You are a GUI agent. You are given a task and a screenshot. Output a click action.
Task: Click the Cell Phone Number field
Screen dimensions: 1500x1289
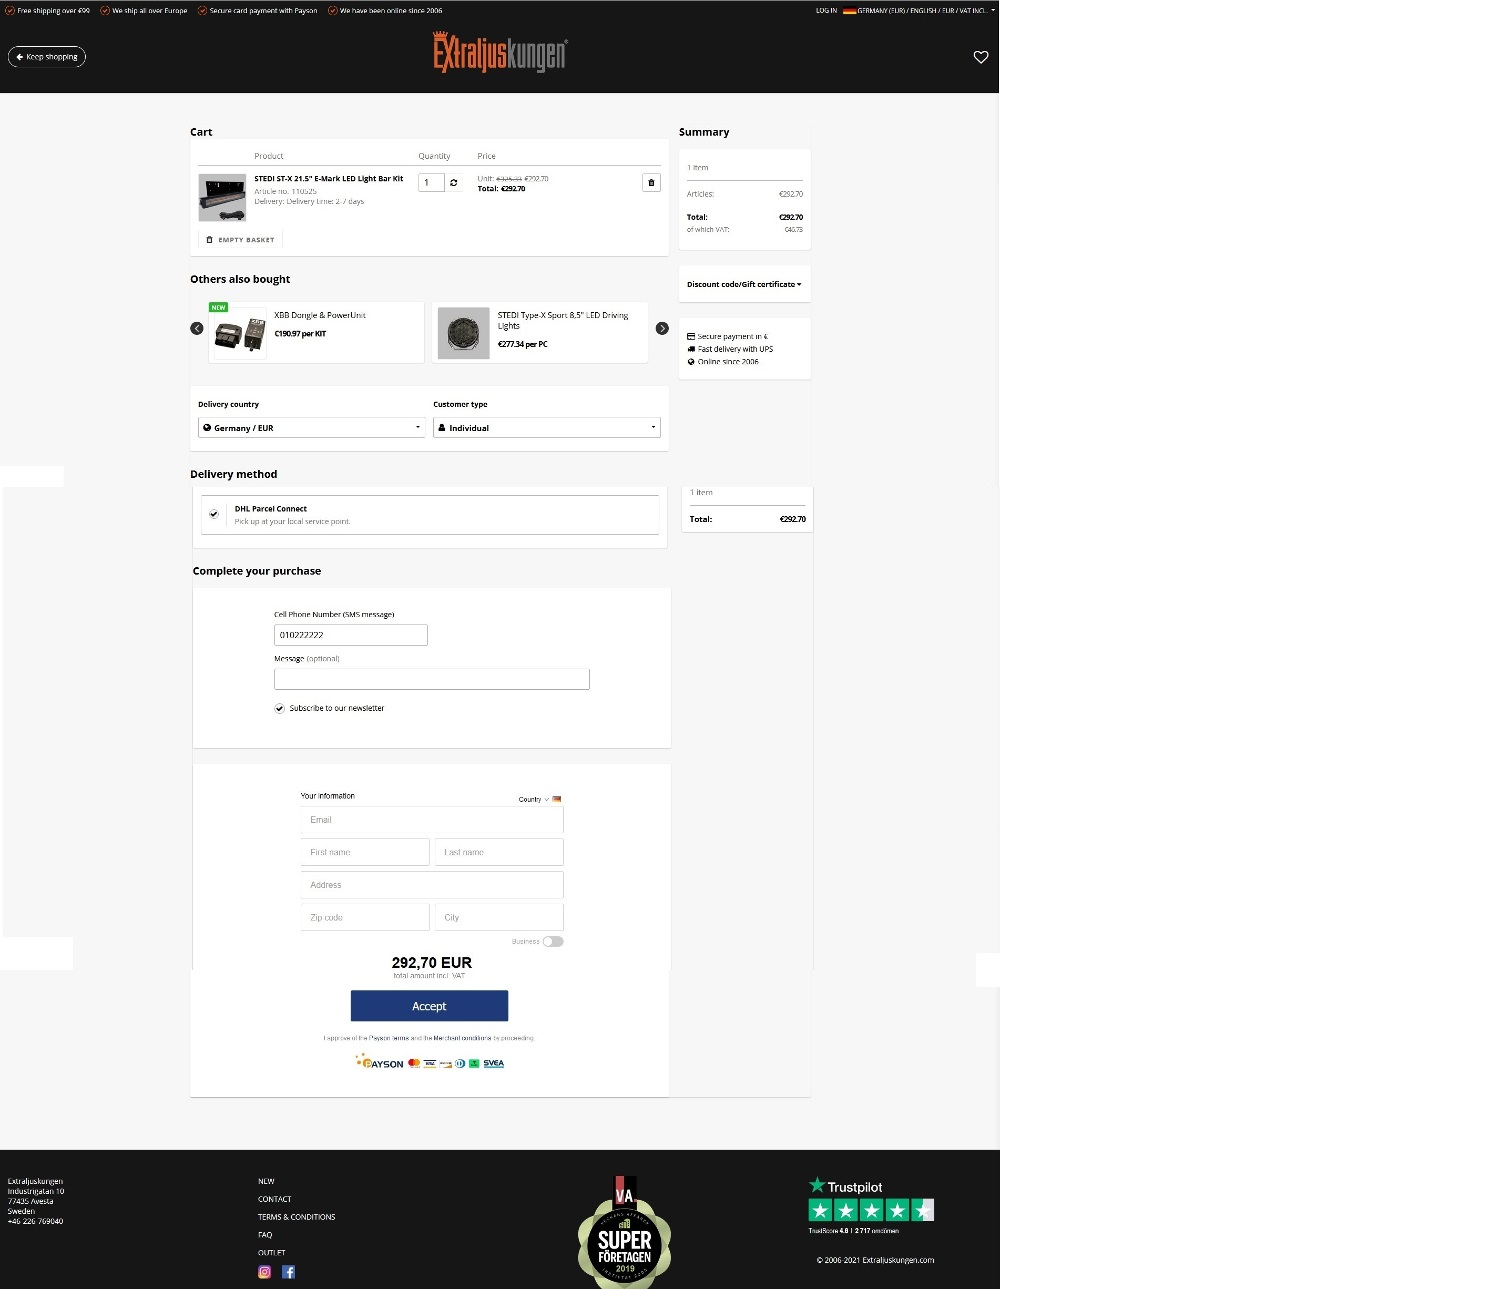(351, 635)
